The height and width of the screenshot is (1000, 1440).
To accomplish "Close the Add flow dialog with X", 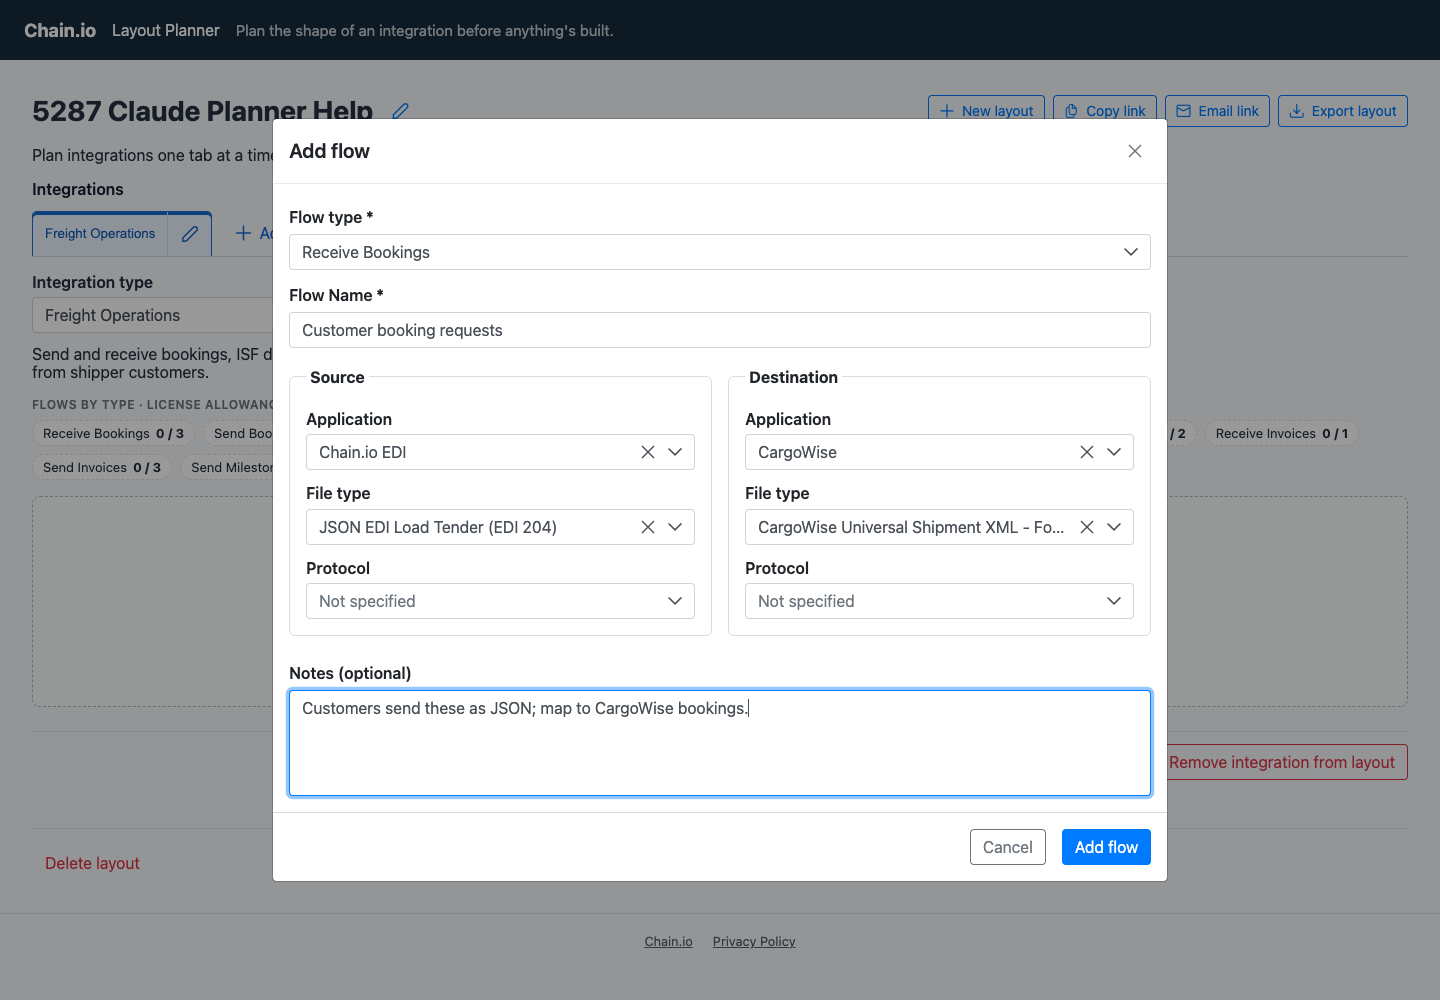I will pos(1135,151).
